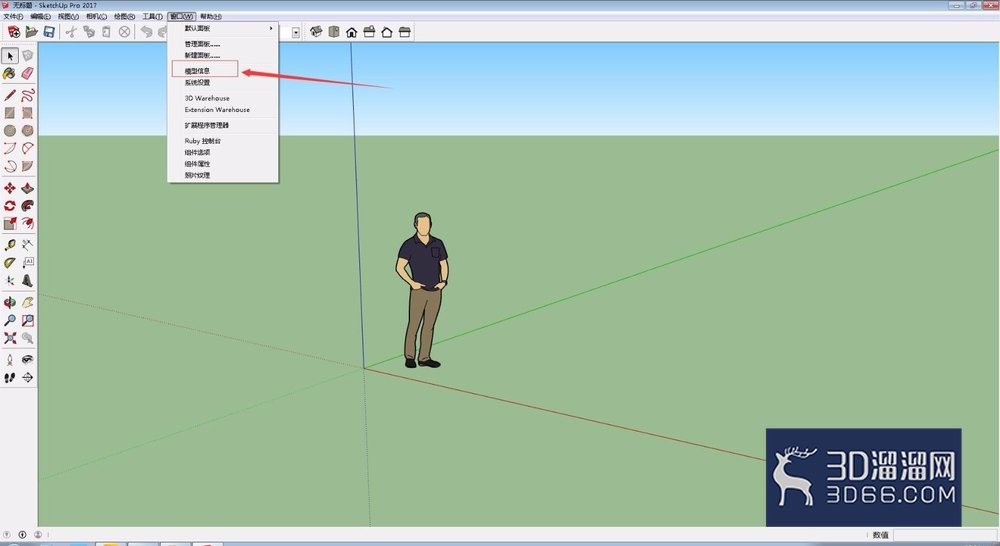The image size is (1000, 546).
Task: Open the 编辑(E) menu
Action: [40, 17]
